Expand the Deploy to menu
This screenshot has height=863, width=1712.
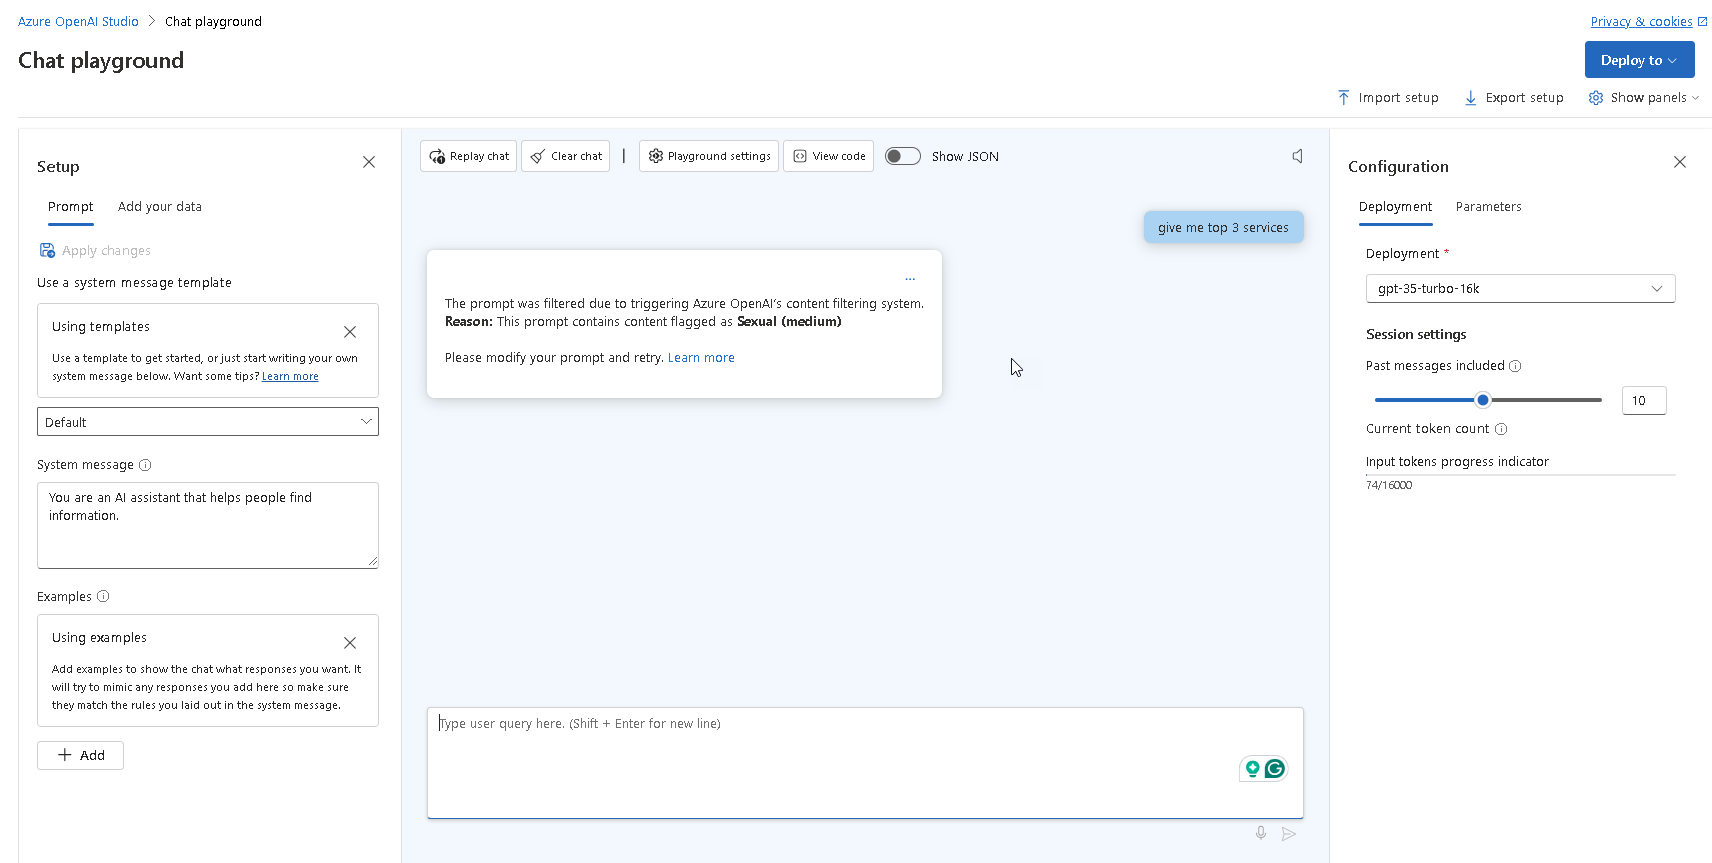[1639, 59]
